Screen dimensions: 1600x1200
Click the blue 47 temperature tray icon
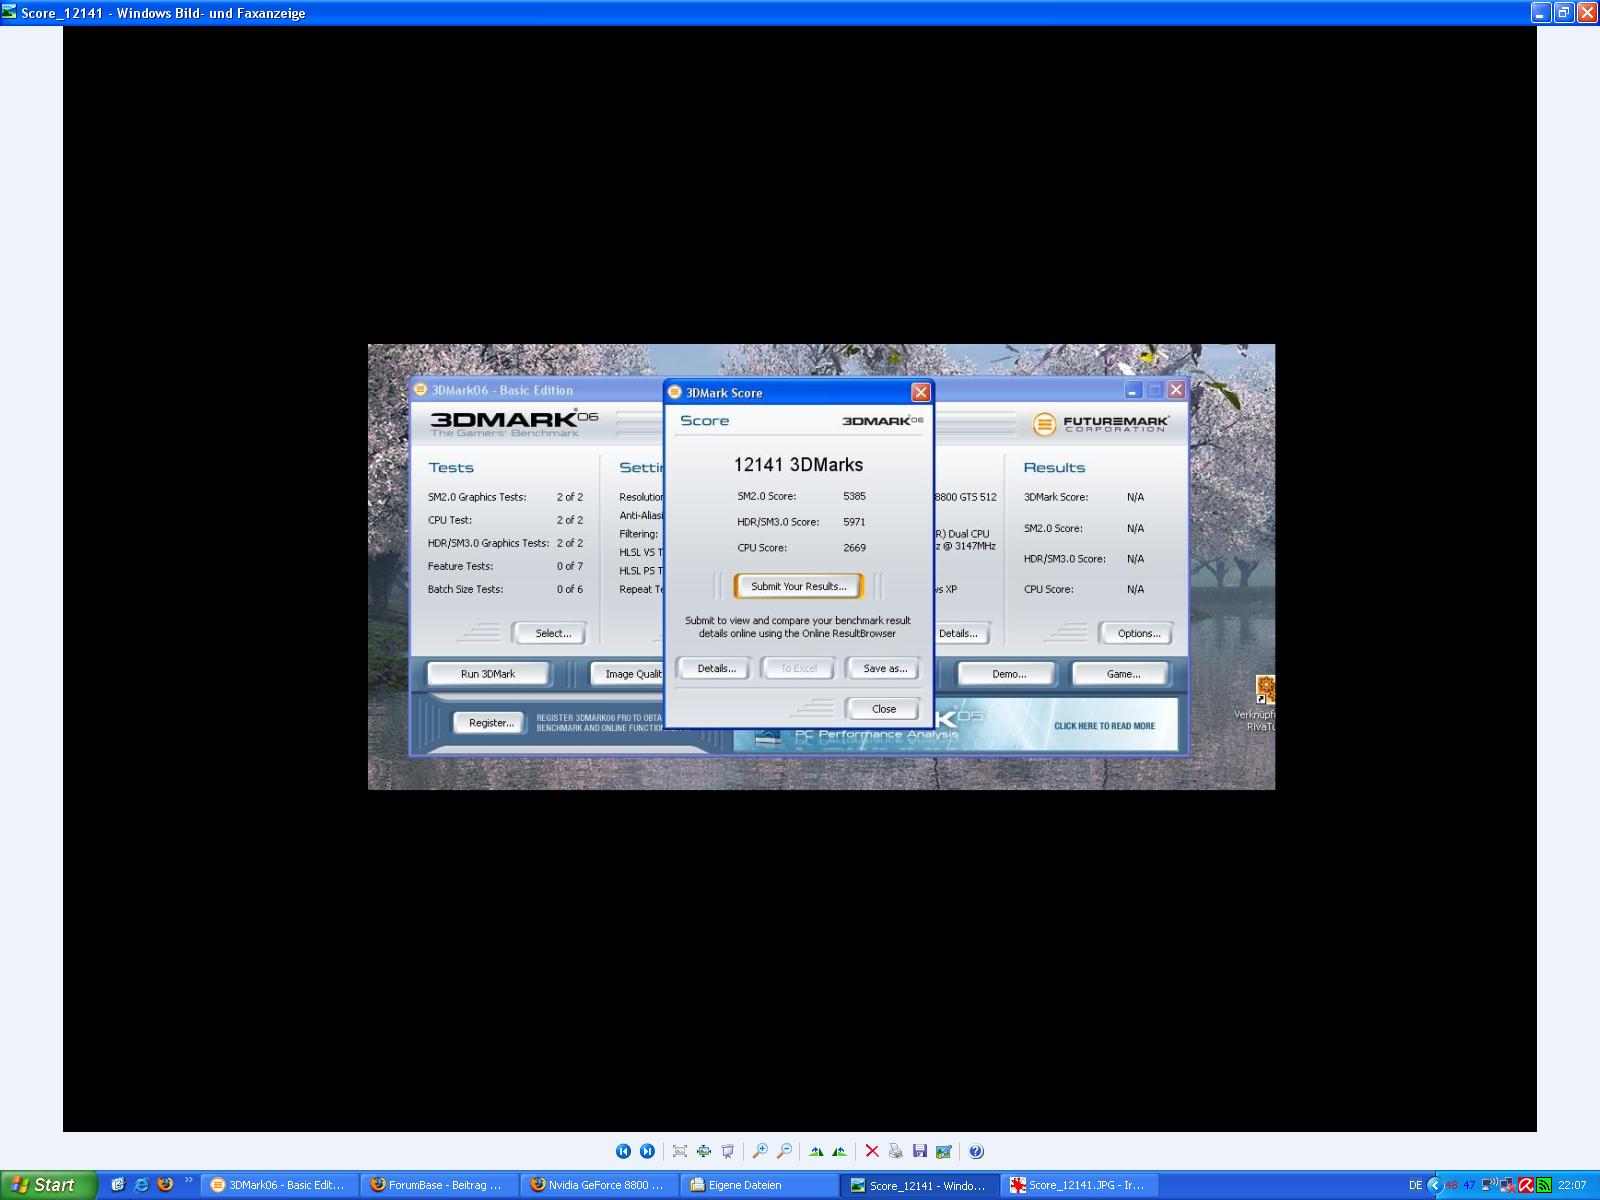pyautogui.click(x=1469, y=1185)
